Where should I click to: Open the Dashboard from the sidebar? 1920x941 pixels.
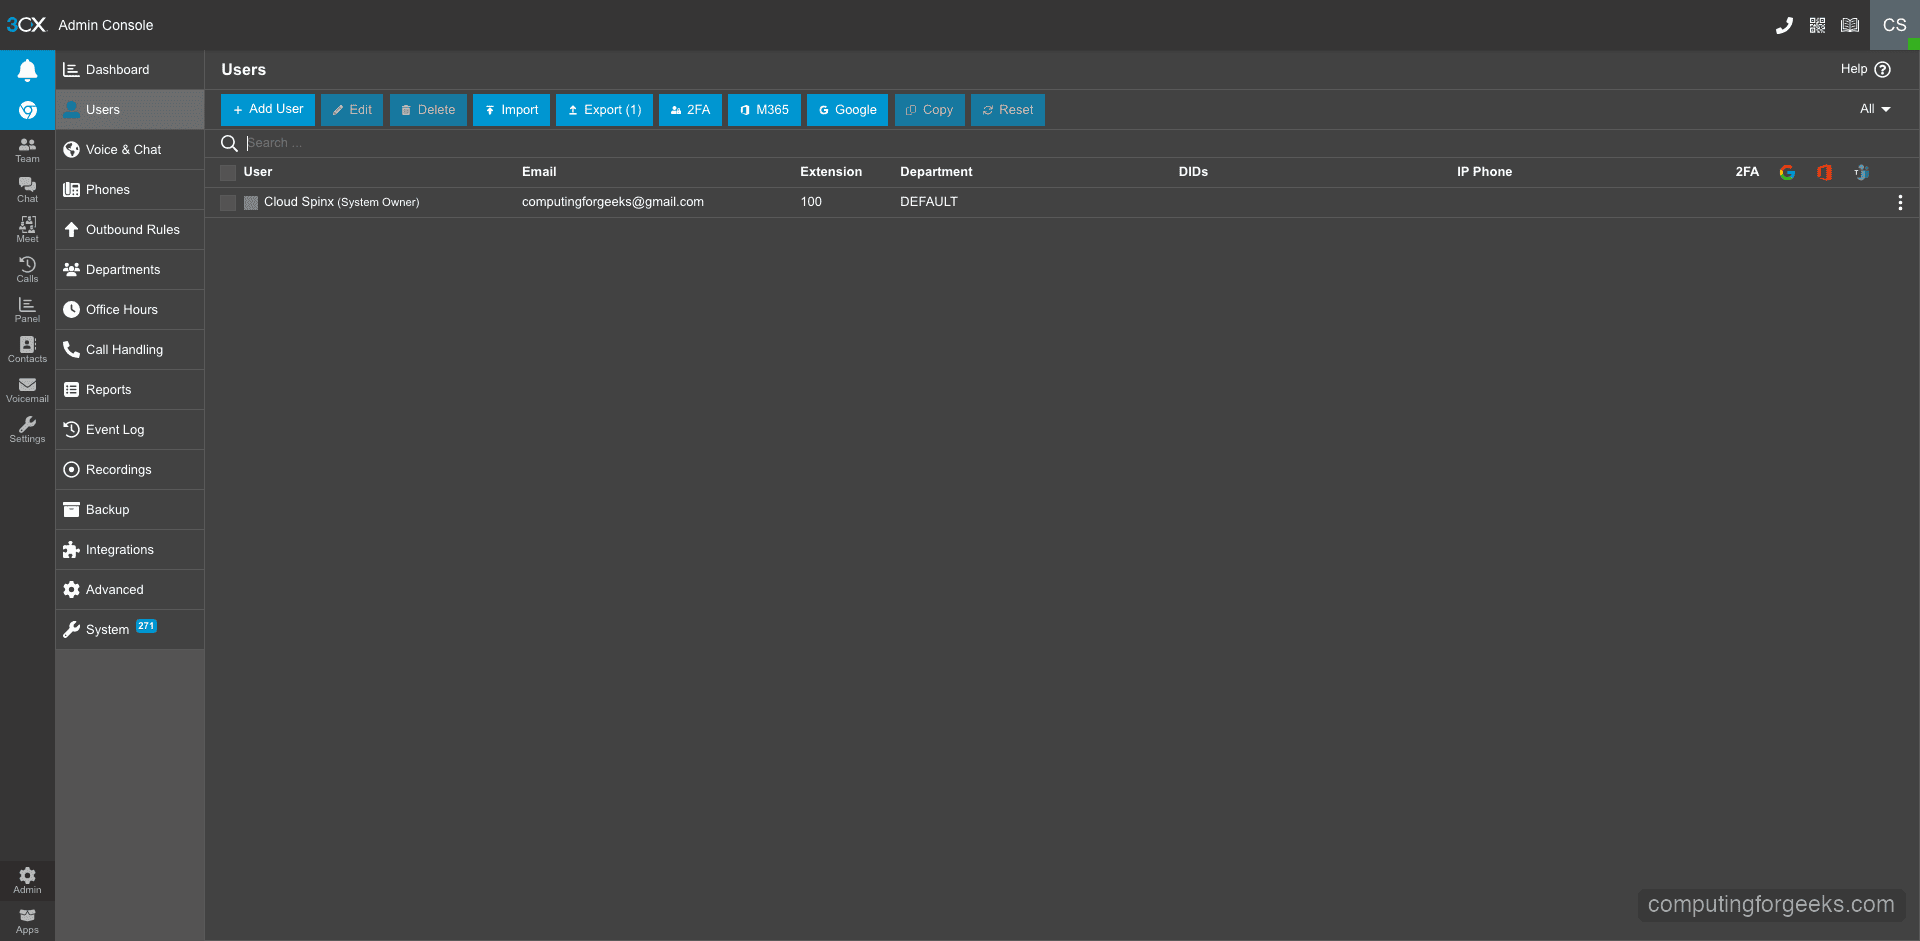click(x=117, y=69)
